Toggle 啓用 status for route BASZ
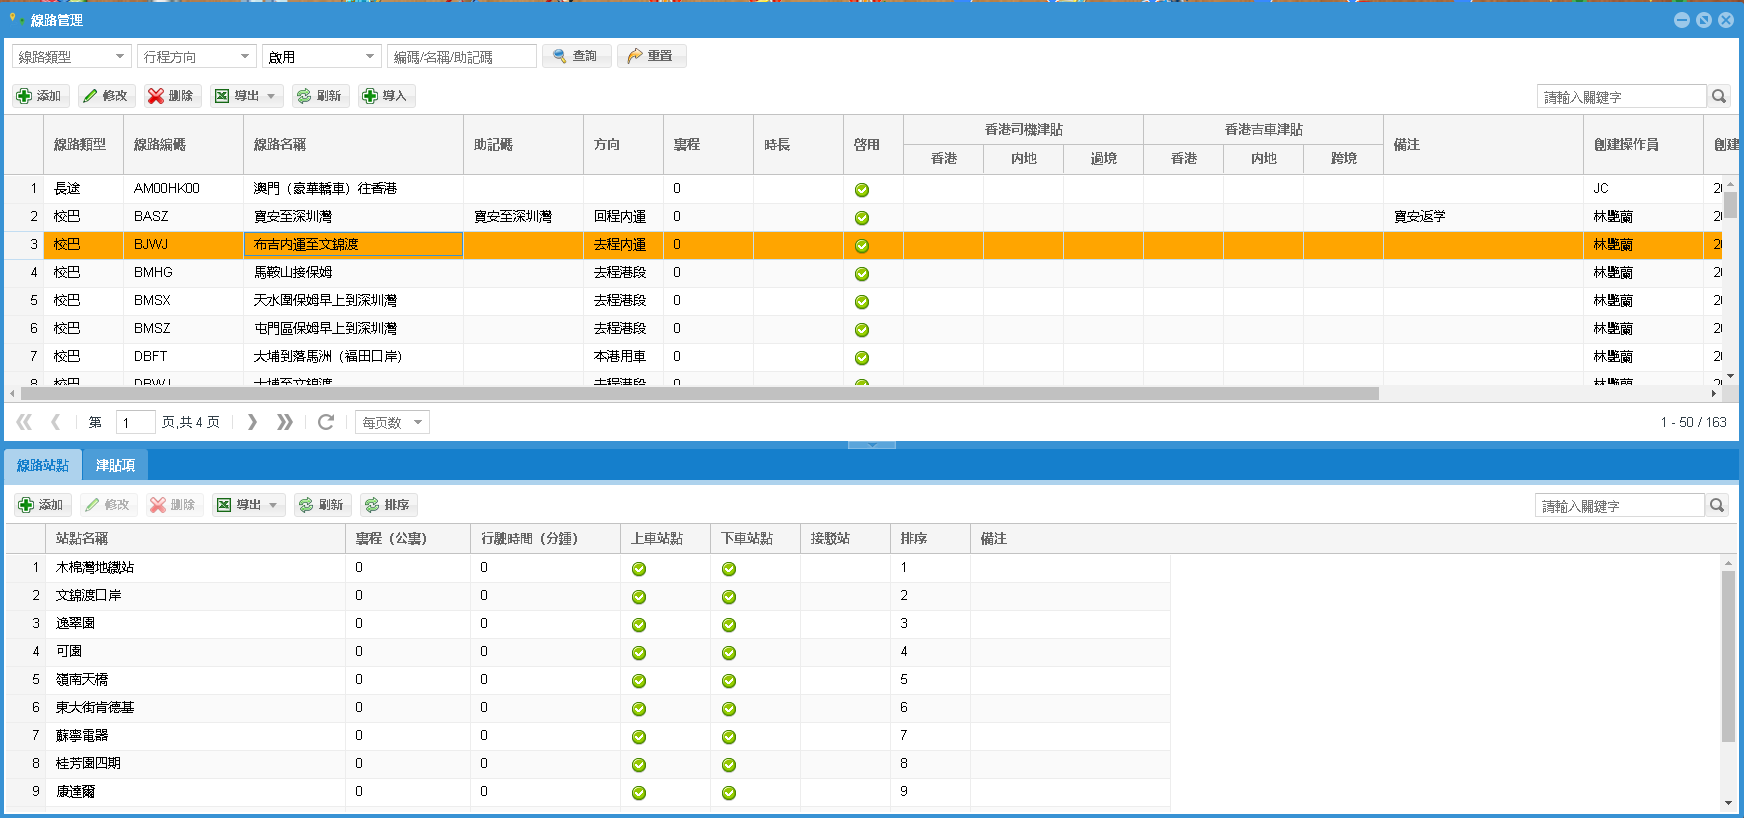The width and height of the screenshot is (1744, 818). pyautogui.click(x=862, y=218)
